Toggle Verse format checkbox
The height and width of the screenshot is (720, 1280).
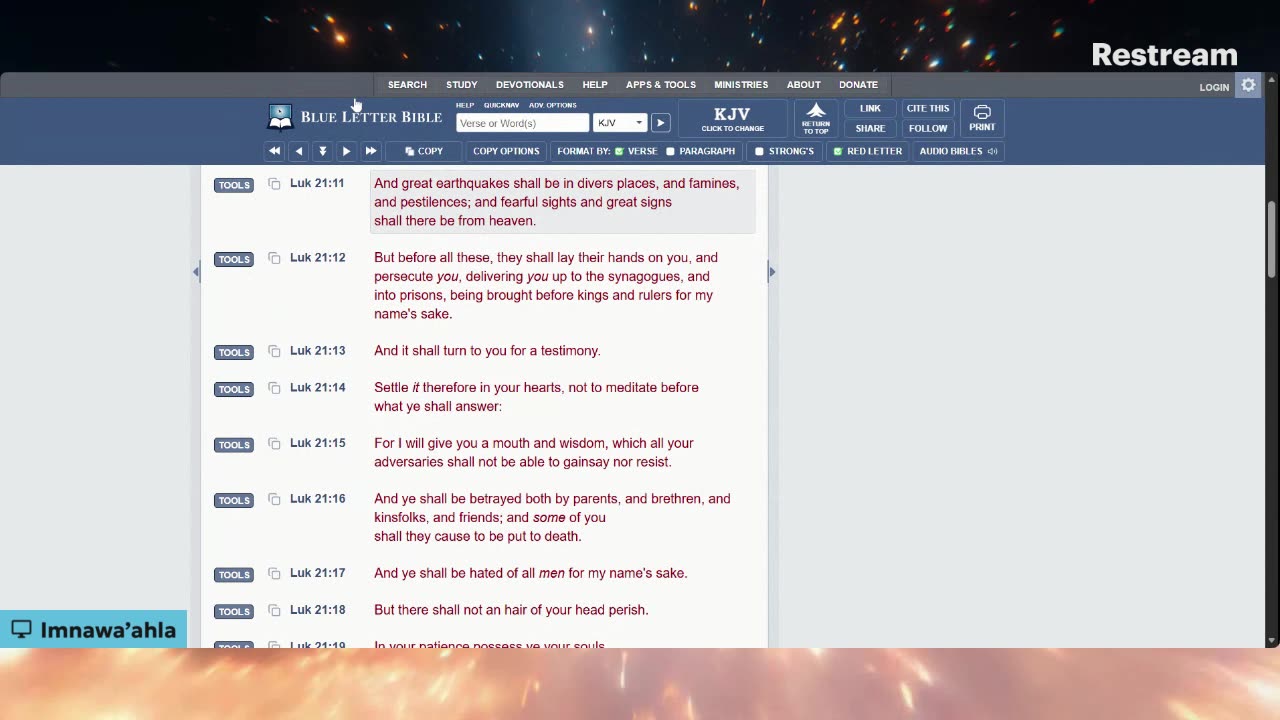click(x=619, y=151)
